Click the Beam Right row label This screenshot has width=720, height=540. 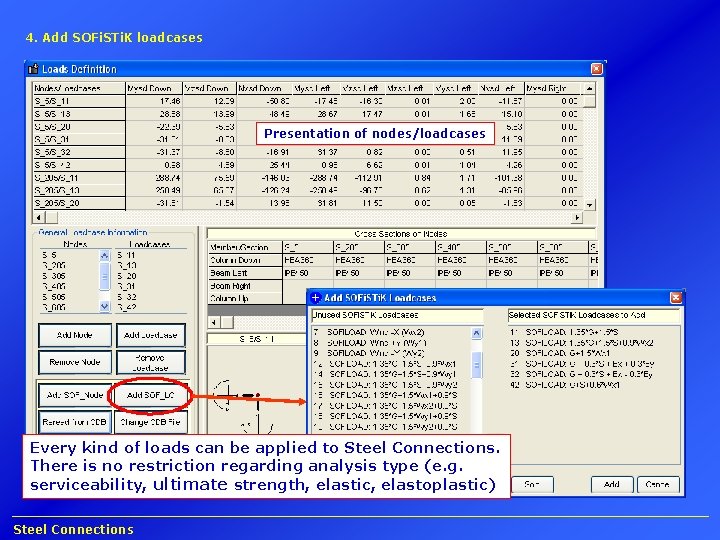pyautogui.click(x=244, y=286)
